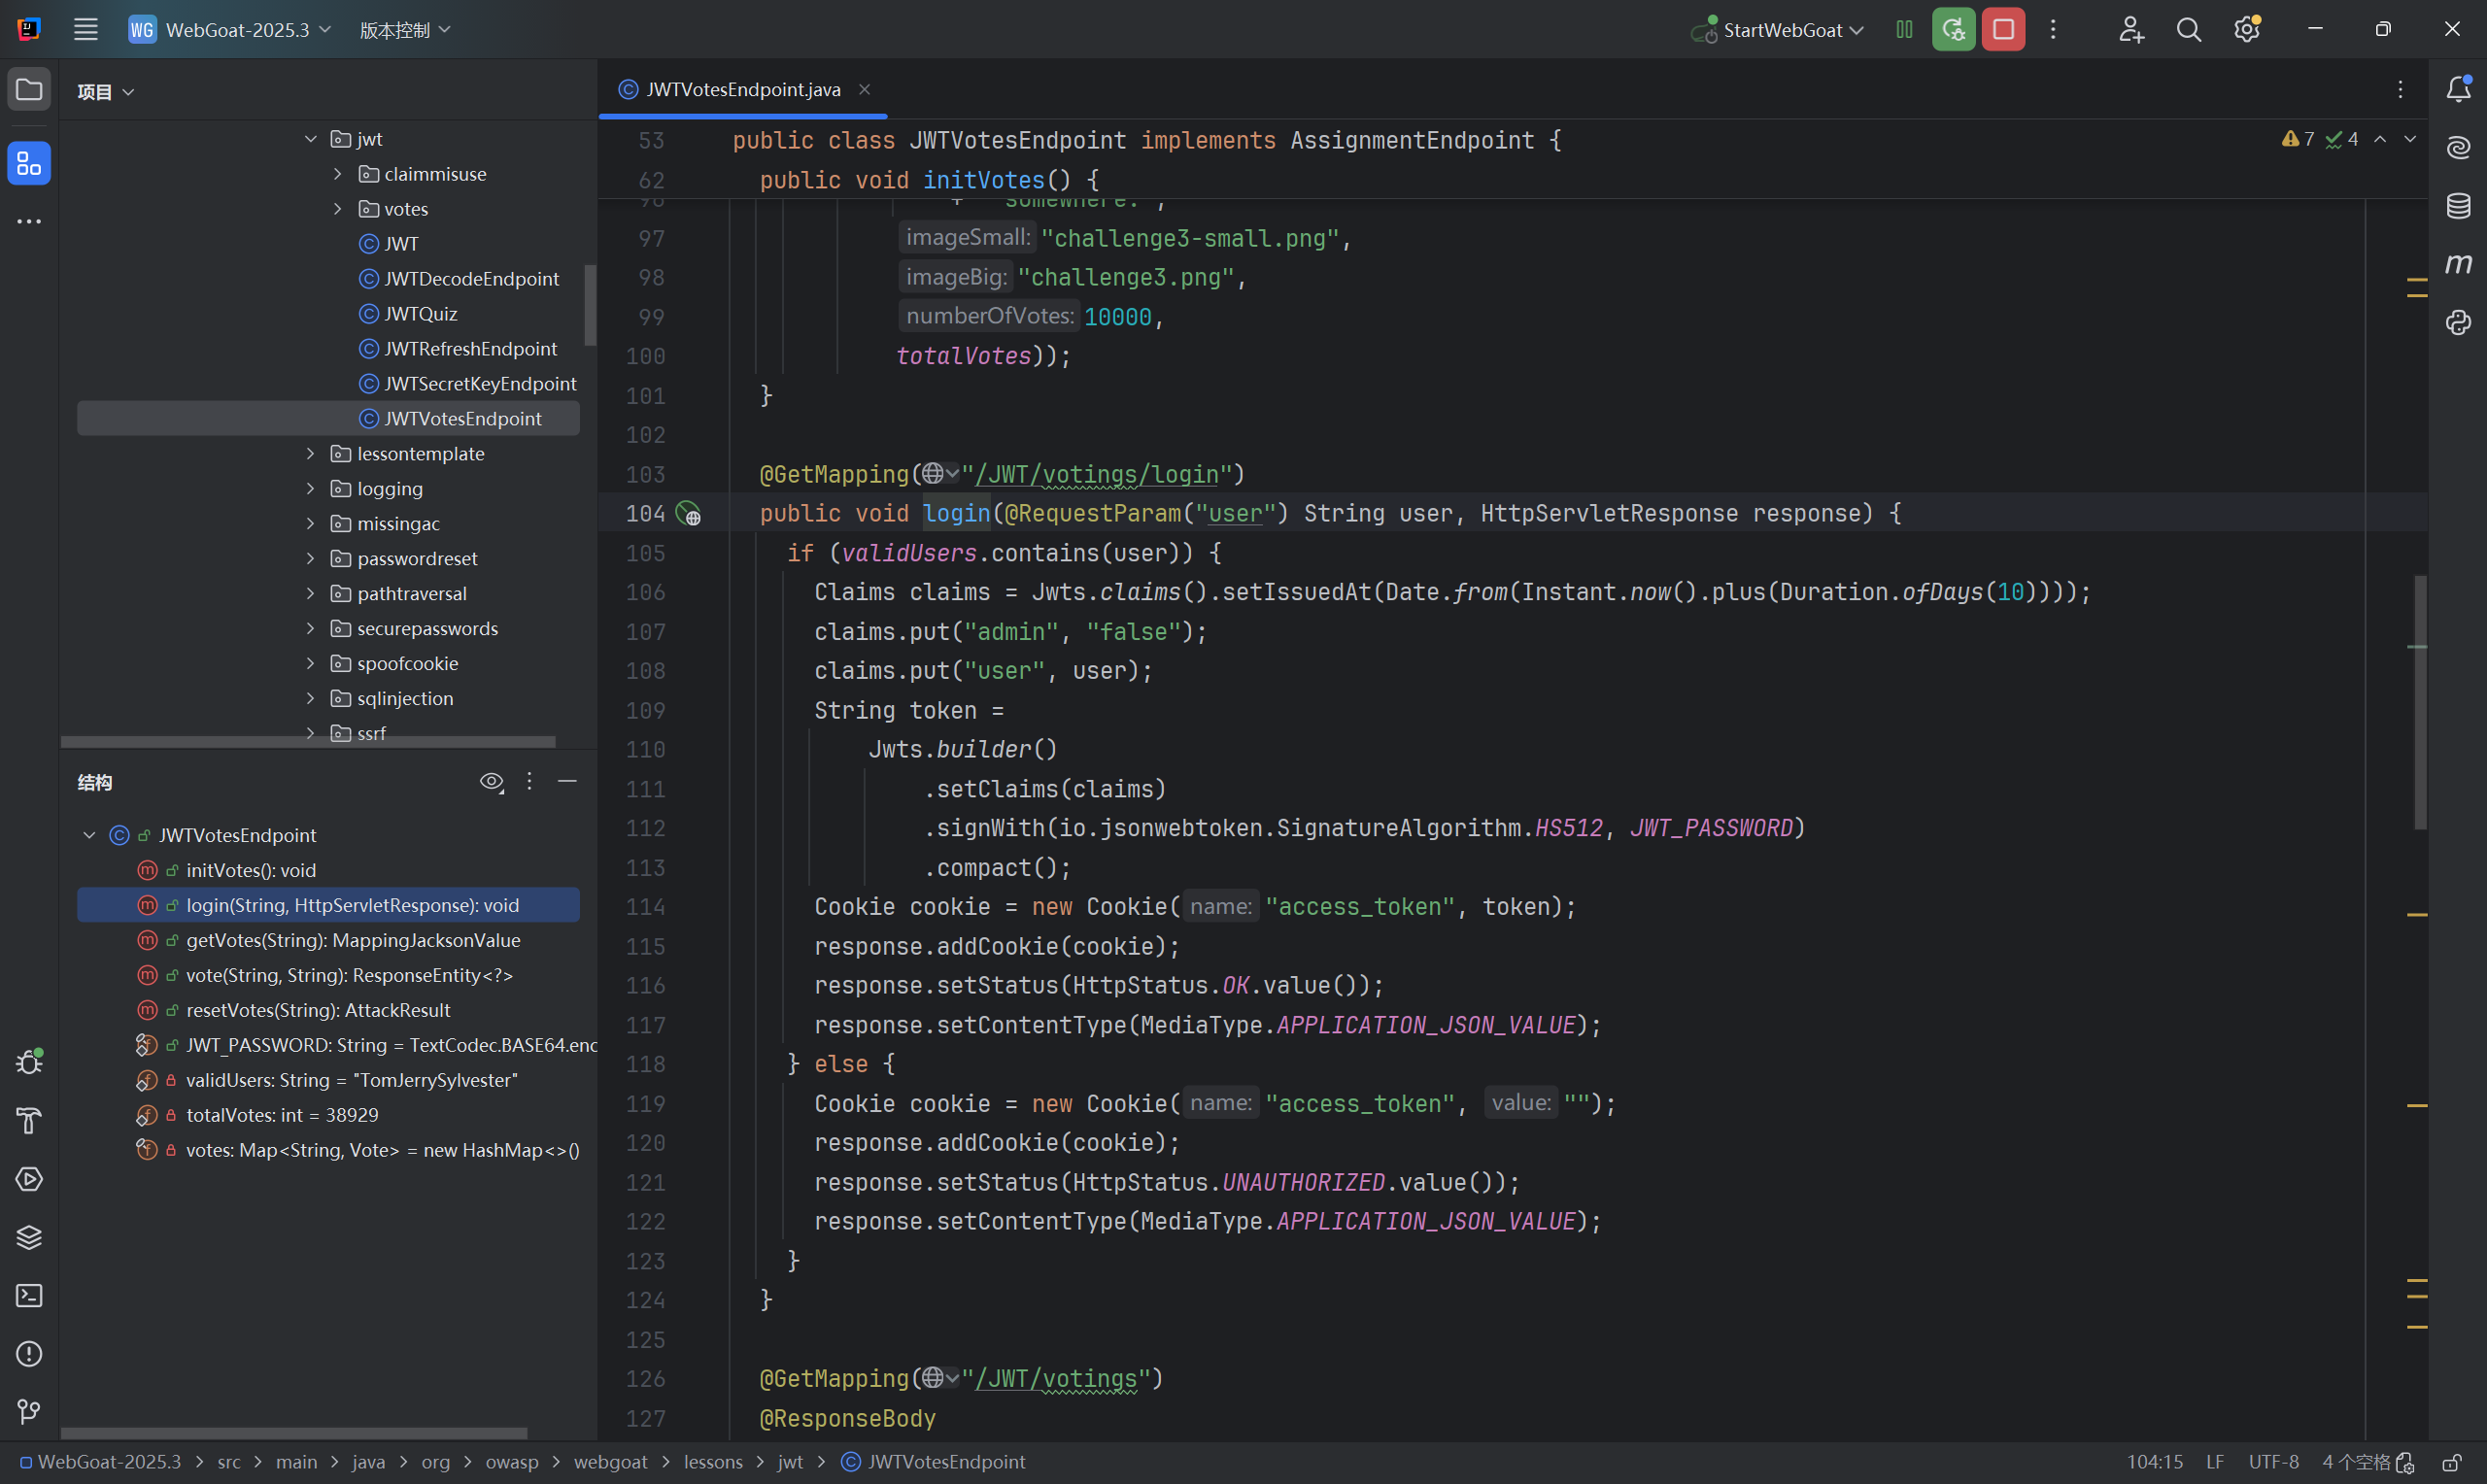The image size is (2487, 1484).
Task: Open the main hamburger menu
Action: coord(86,29)
